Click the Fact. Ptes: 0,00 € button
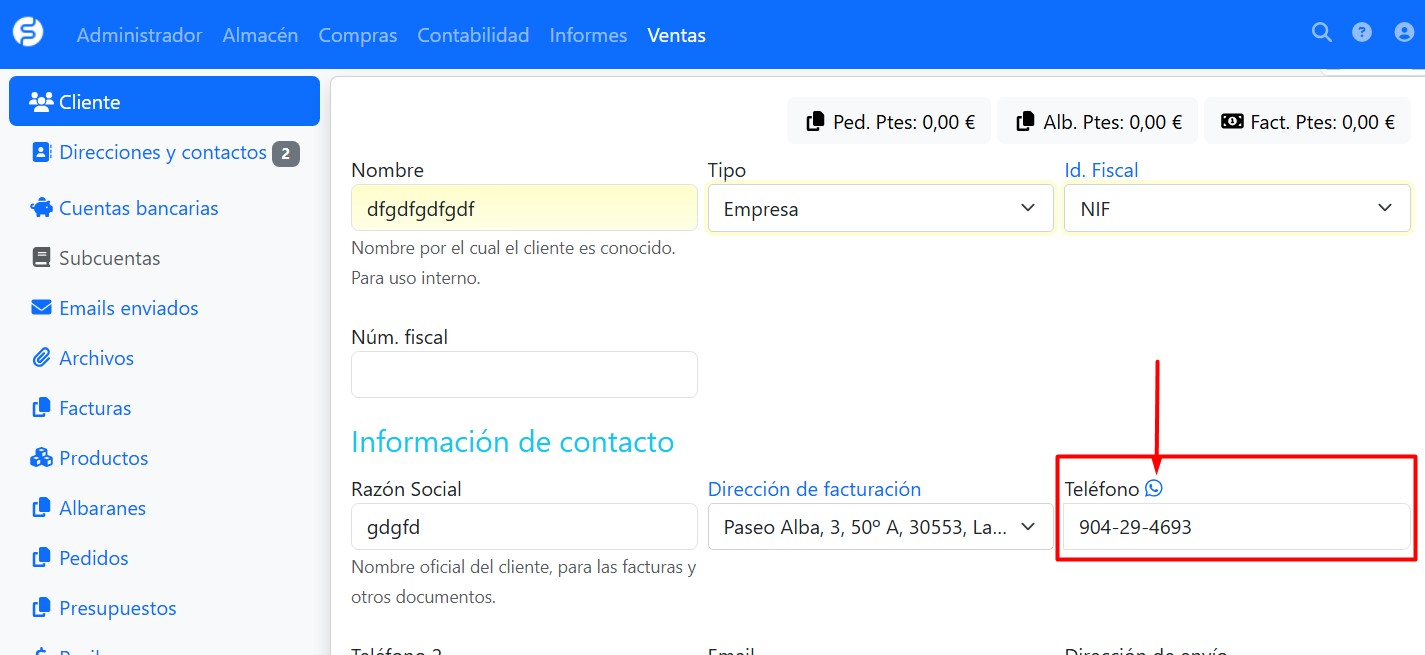Screen dimensions: 1425x655 coord(1307,122)
